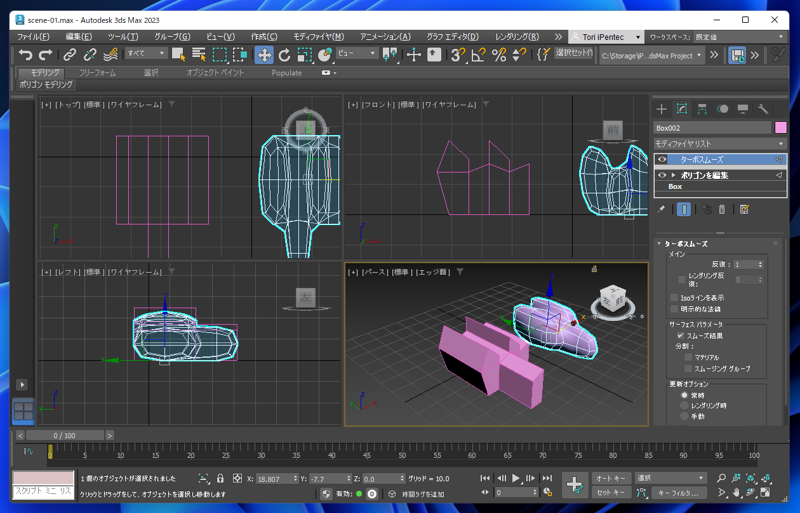This screenshot has width=800, height=513.
Task: Activate the Bind to Space Warp tool
Action: 110,55
